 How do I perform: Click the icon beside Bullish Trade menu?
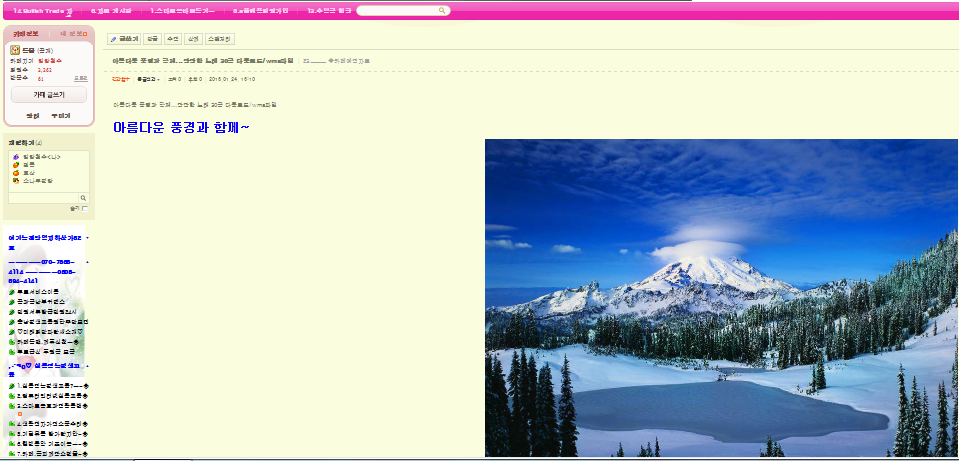click(68, 11)
